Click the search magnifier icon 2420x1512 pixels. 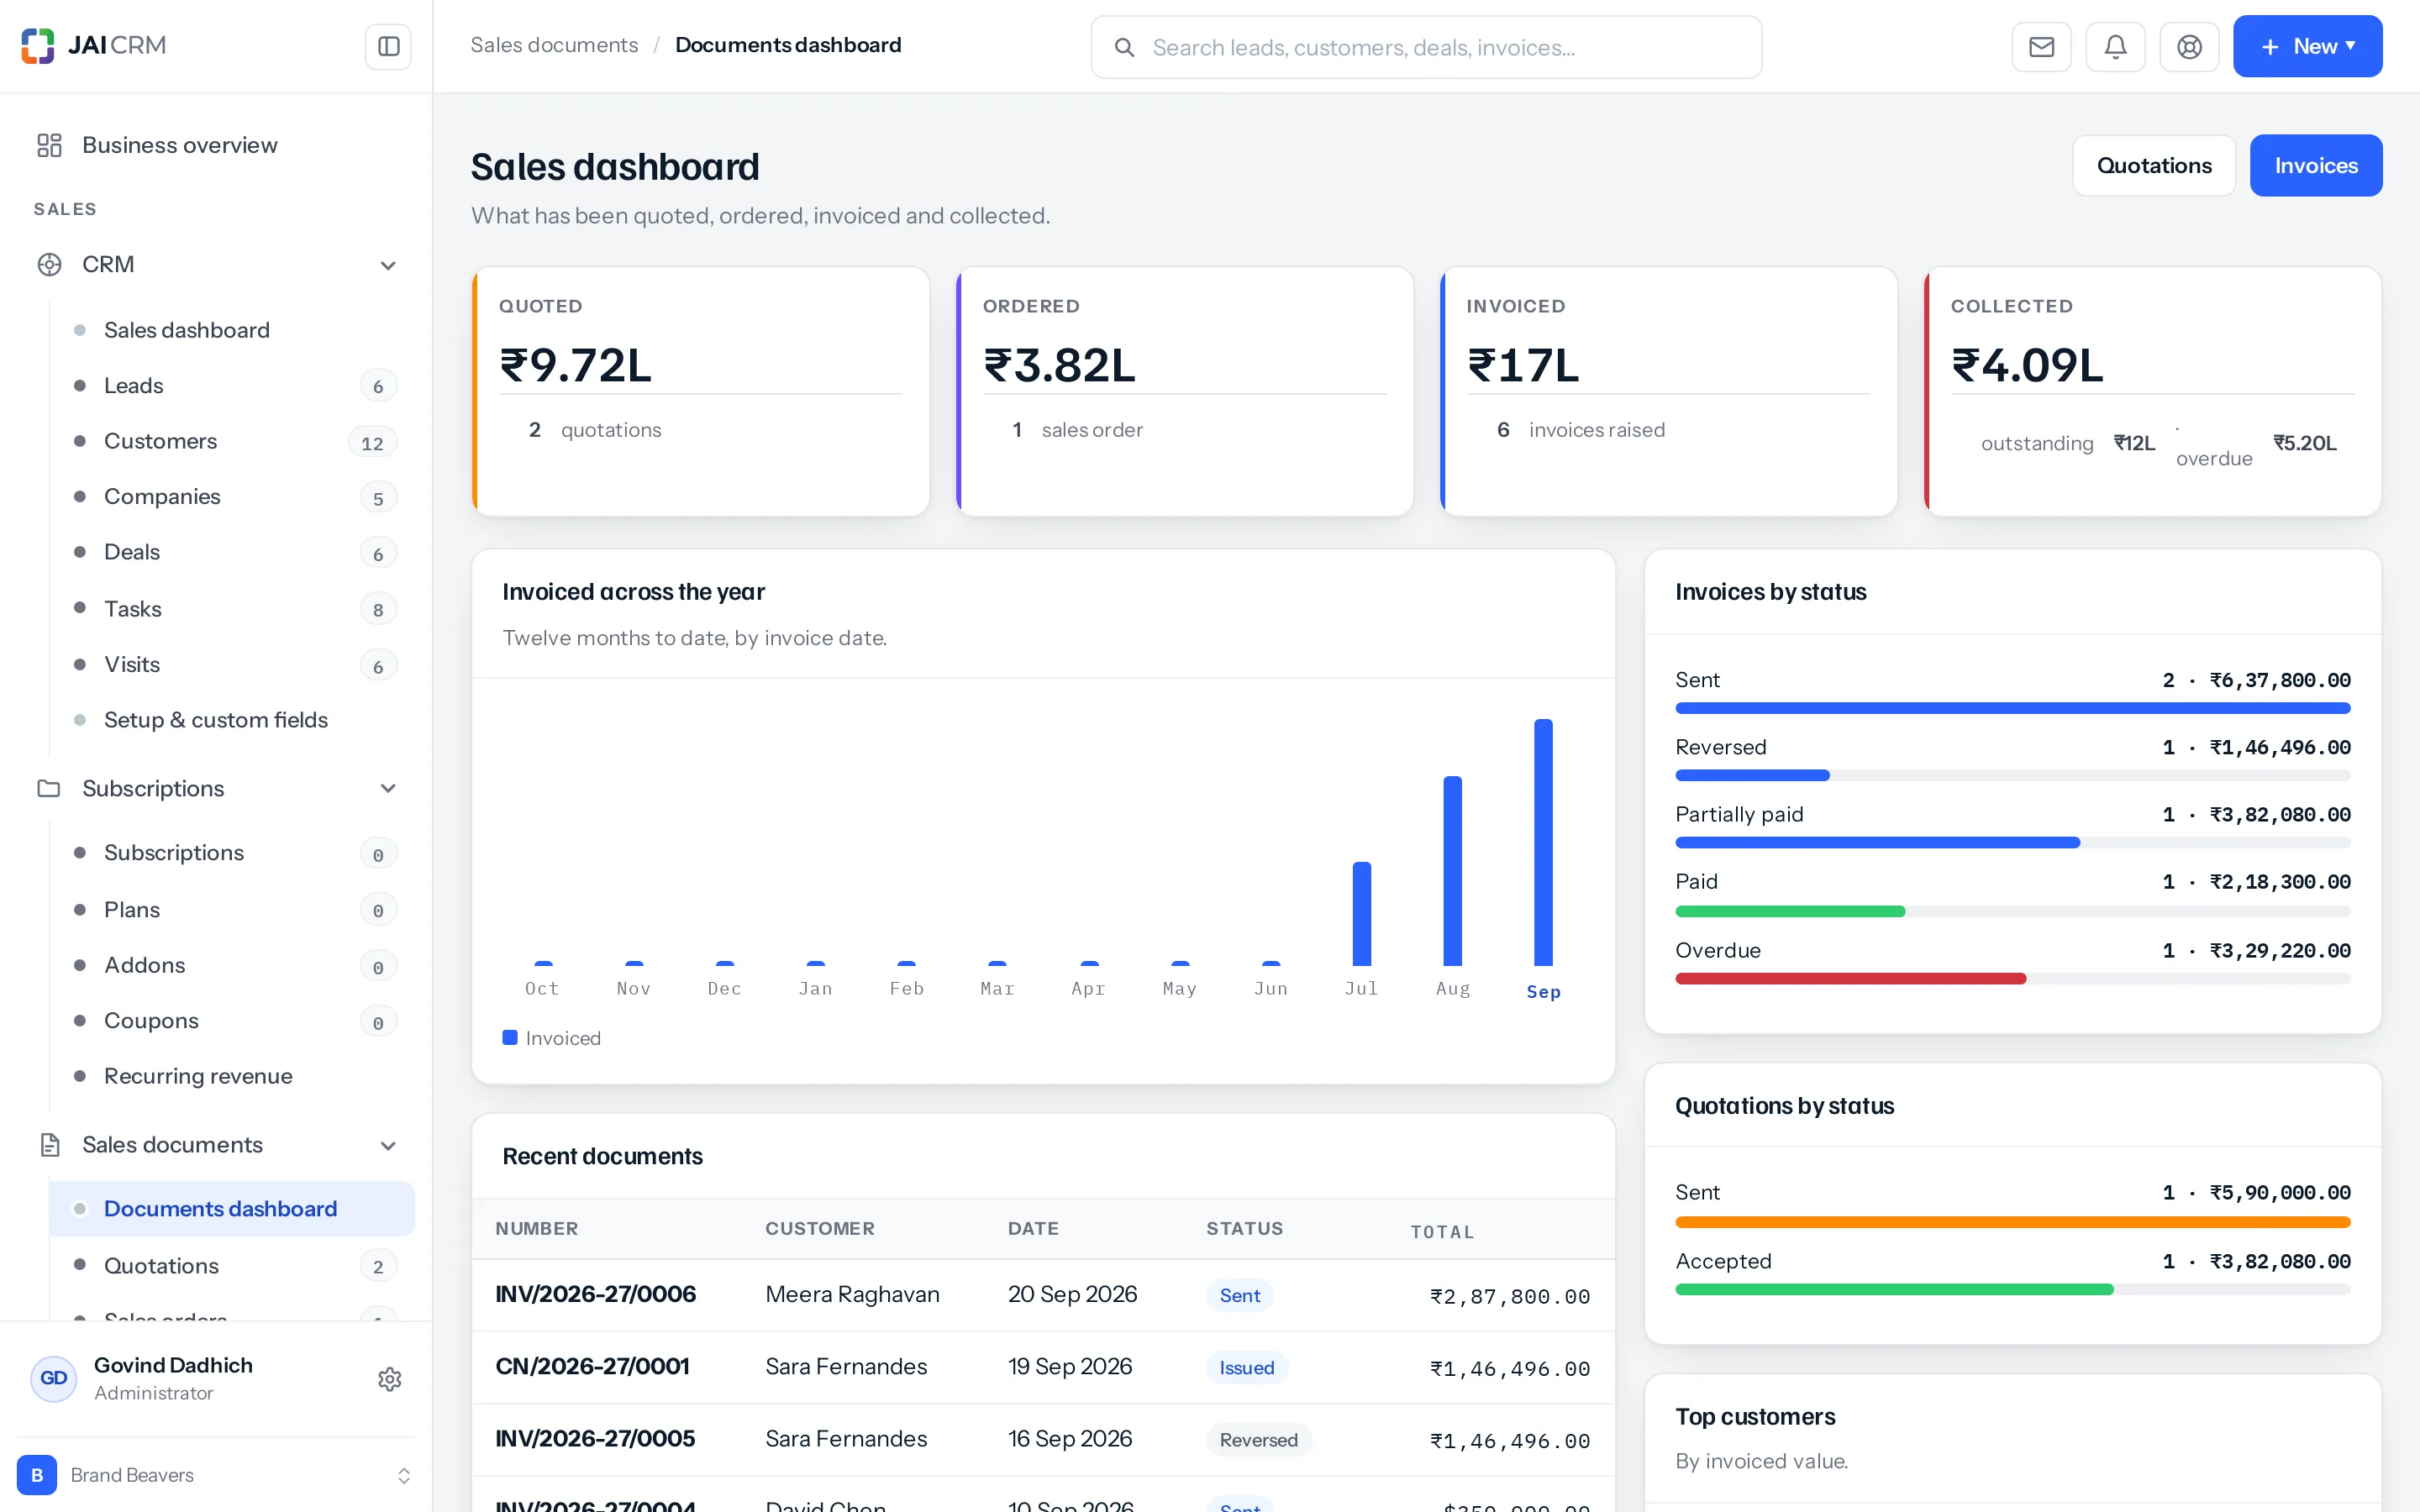pos(1124,47)
